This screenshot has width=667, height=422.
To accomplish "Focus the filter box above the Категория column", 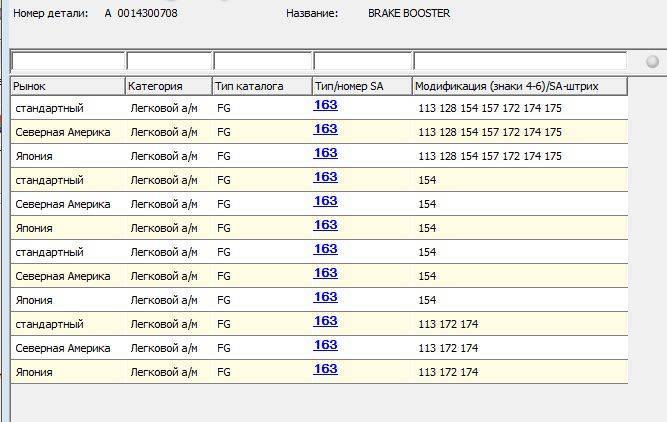I will tap(169, 62).
